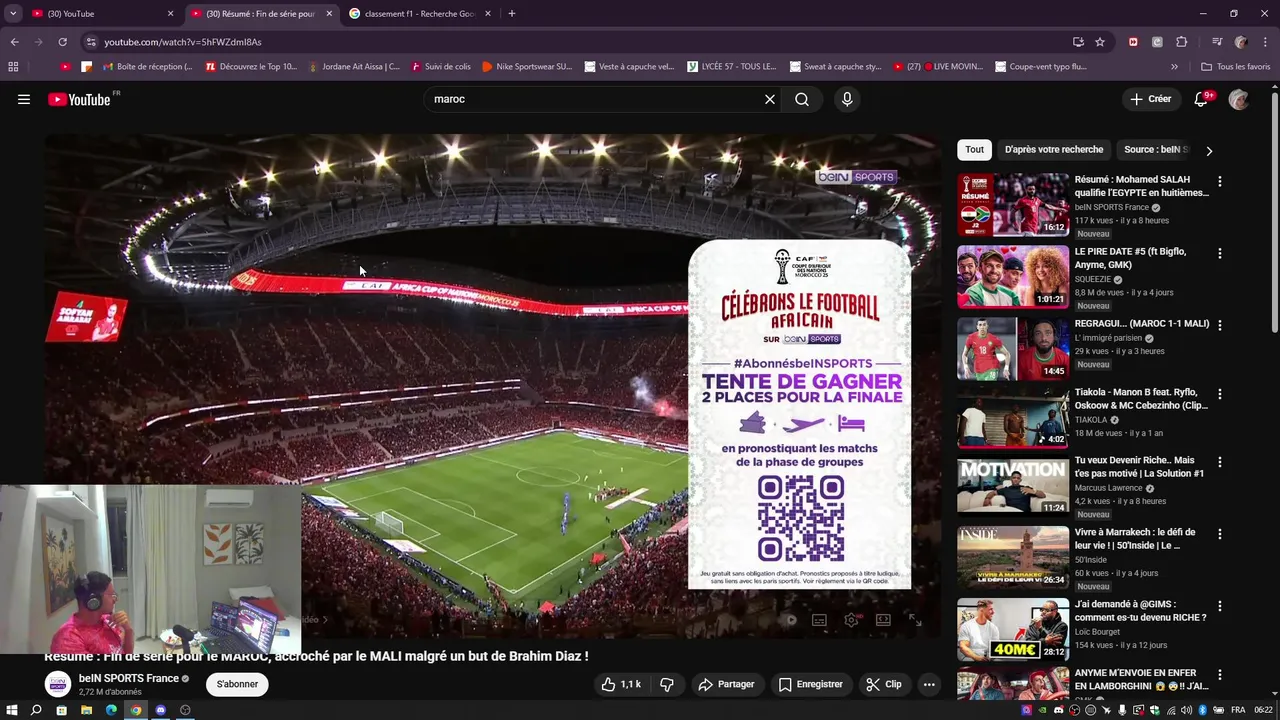Open more actions three-dot button below video

(929, 684)
